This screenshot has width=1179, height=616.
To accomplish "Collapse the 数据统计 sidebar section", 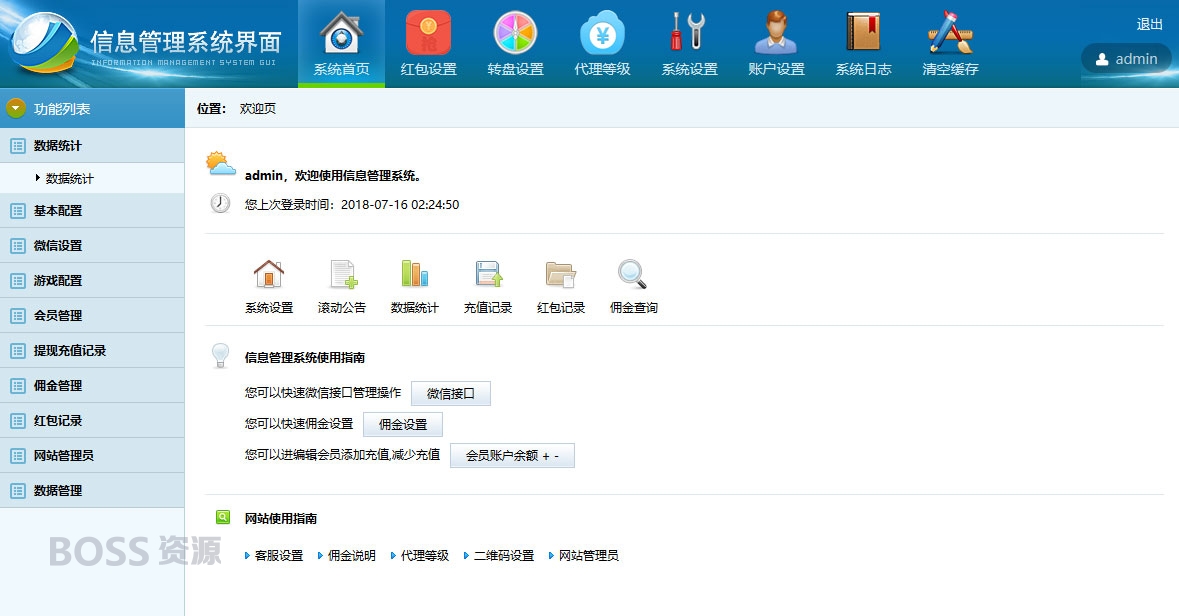I will click(92, 145).
